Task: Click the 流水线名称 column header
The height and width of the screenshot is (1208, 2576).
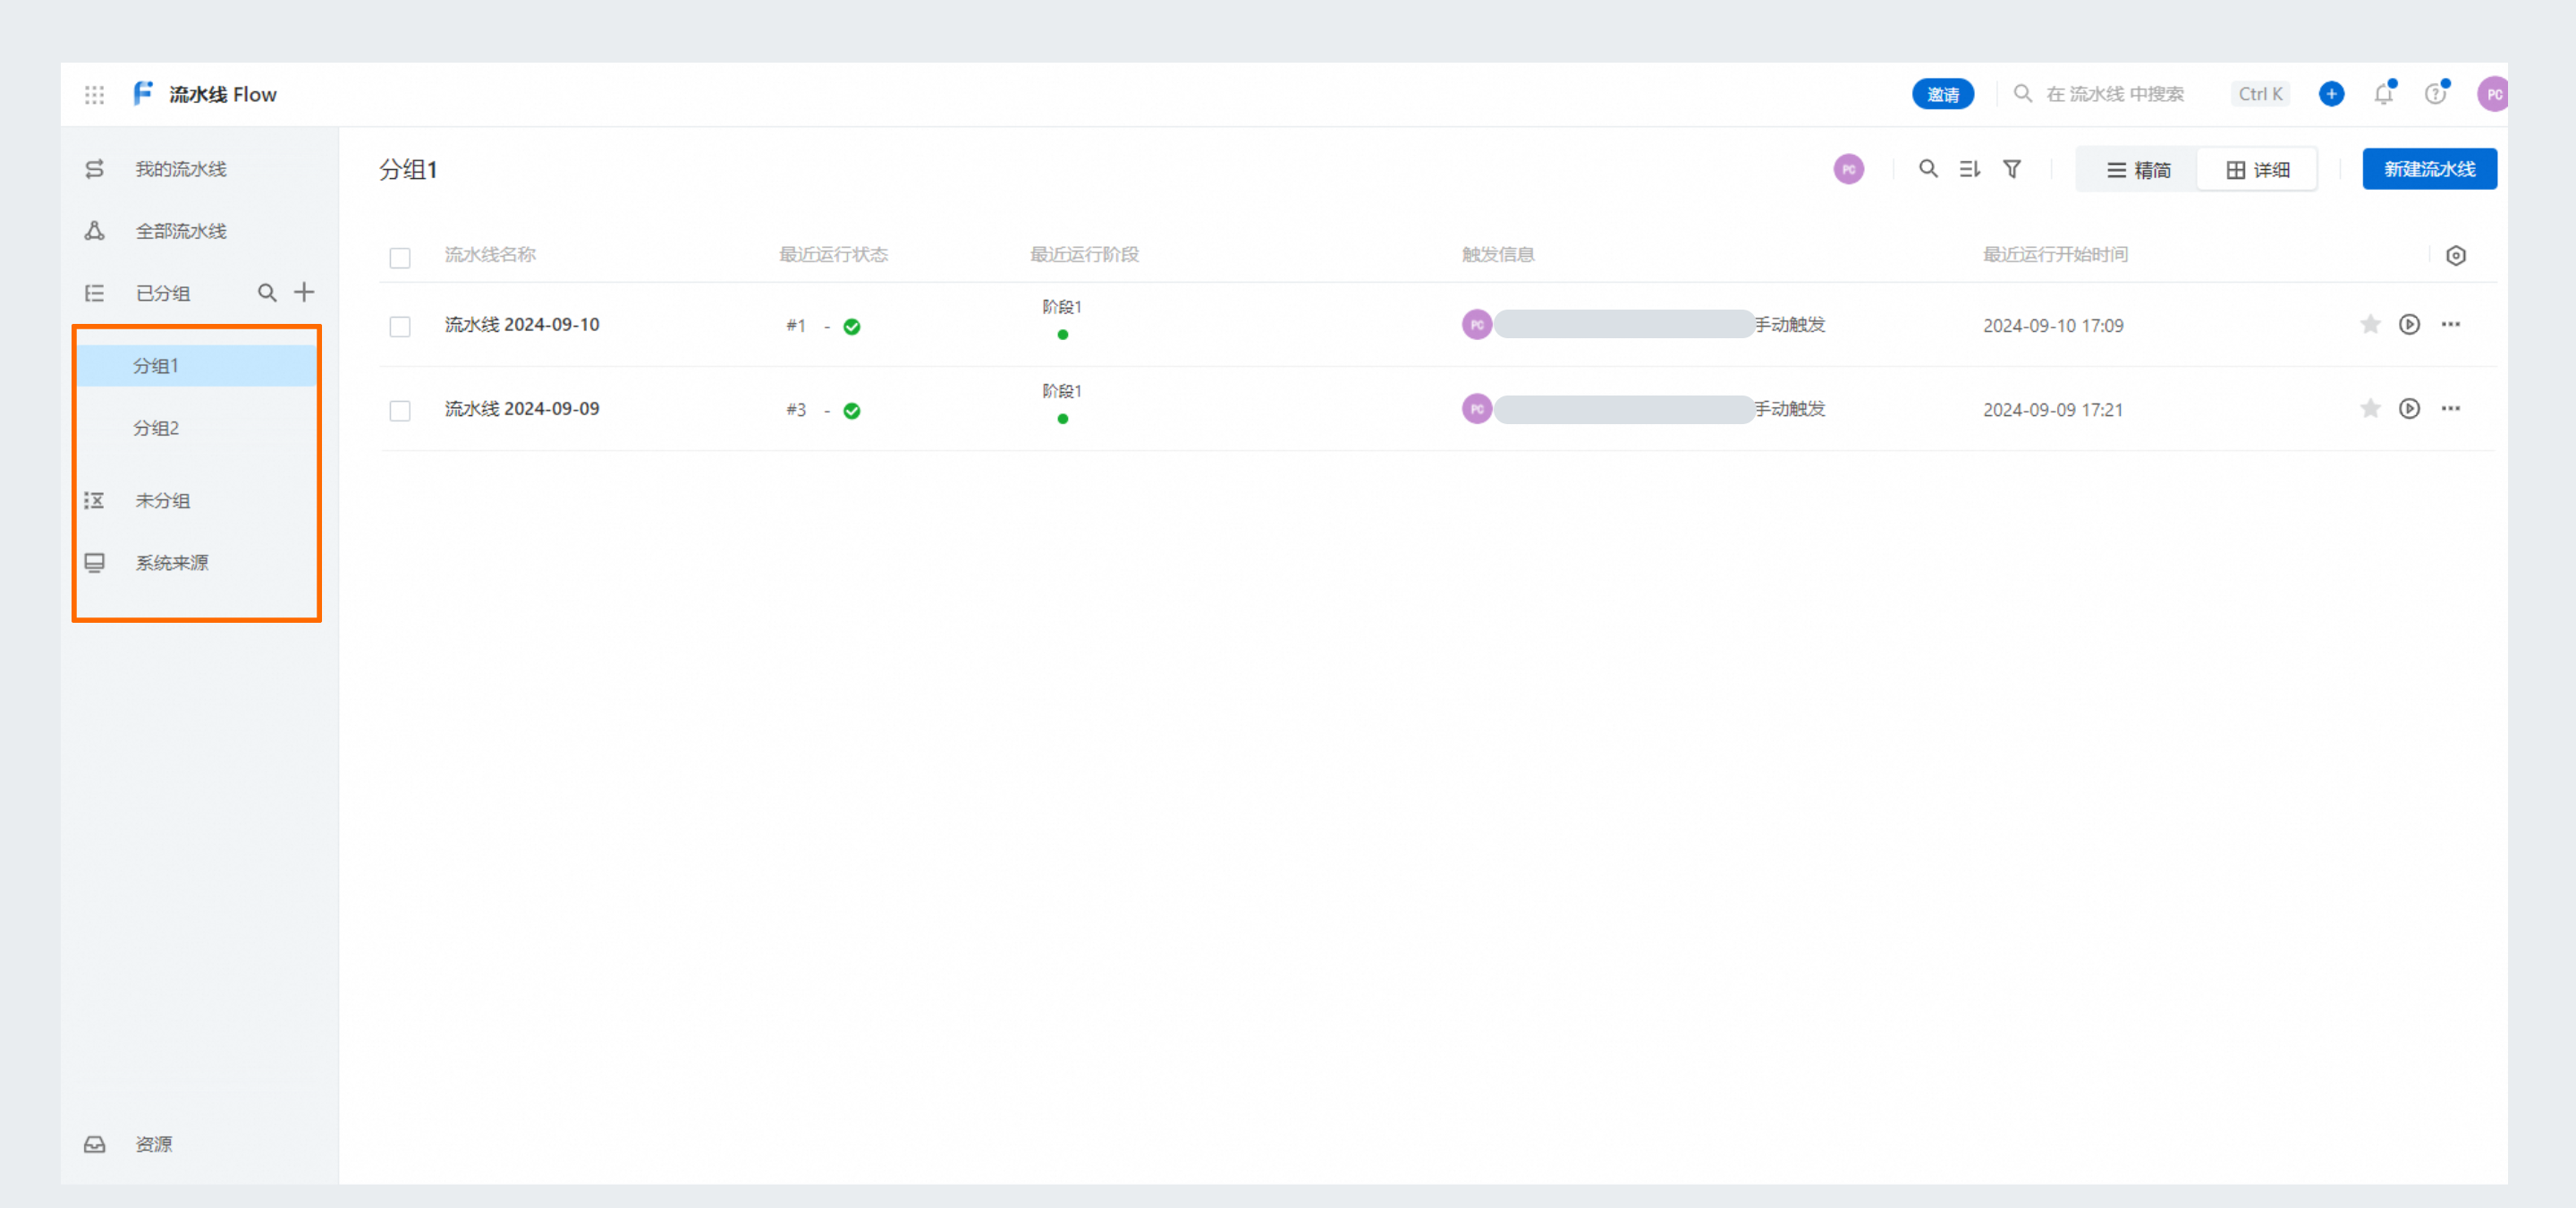Action: pyautogui.click(x=490, y=254)
